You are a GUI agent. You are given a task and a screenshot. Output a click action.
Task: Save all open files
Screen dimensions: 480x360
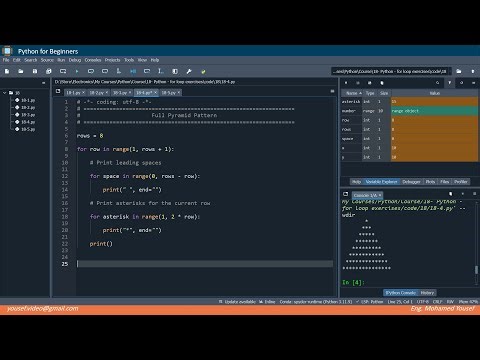click(x=49, y=71)
